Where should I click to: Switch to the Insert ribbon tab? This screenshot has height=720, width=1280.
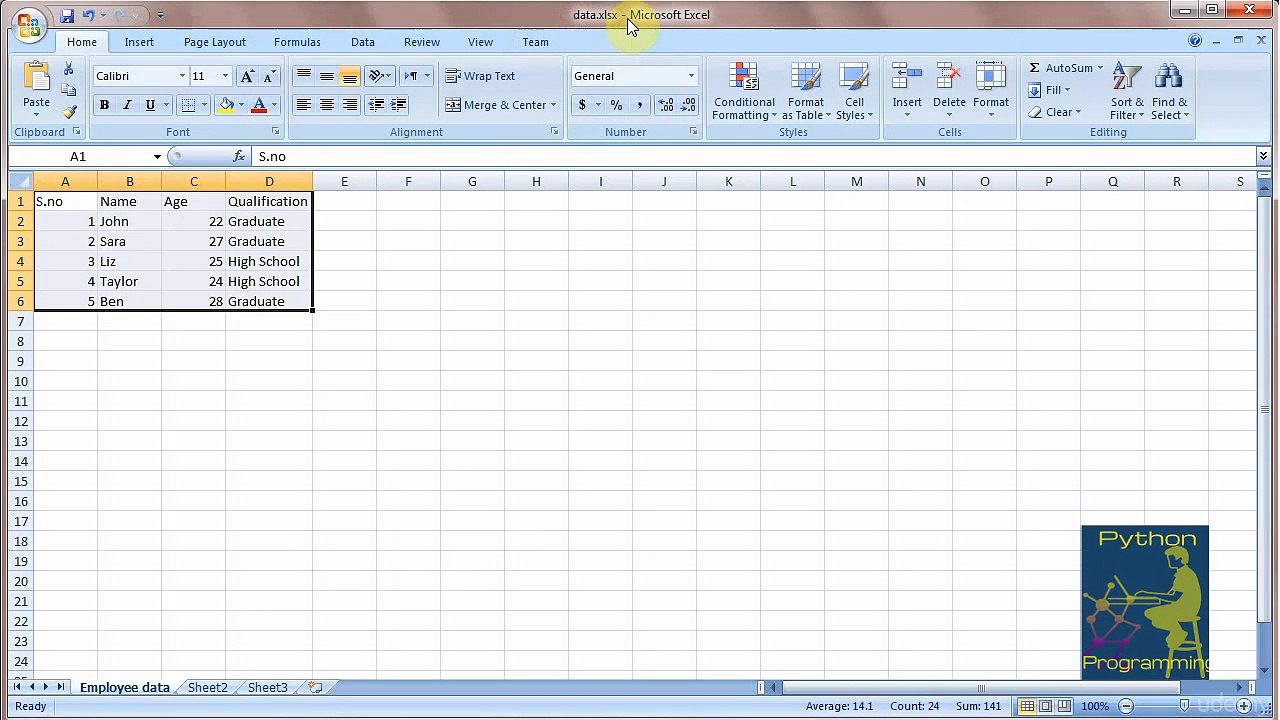tap(139, 42)
